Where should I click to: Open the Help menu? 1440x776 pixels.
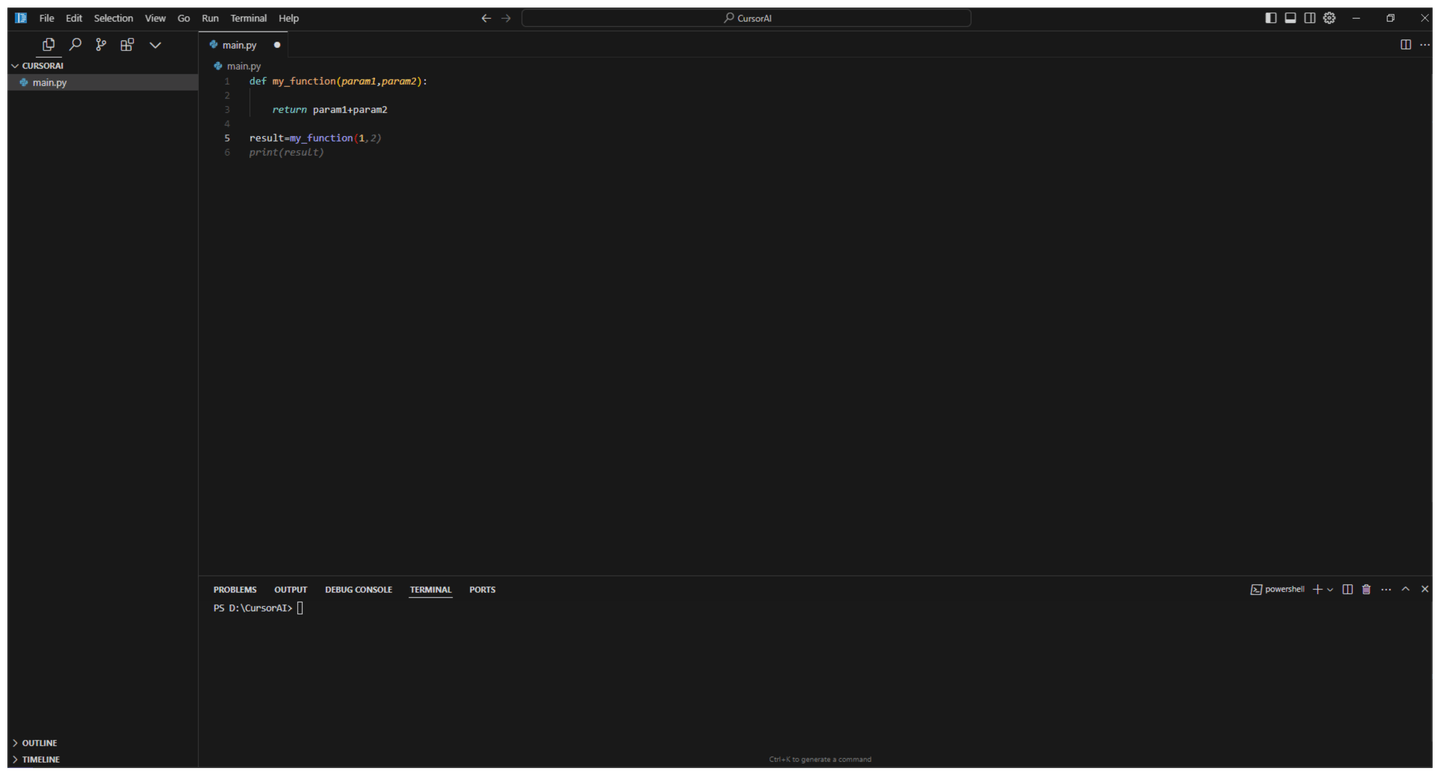(x=289, y=18)
